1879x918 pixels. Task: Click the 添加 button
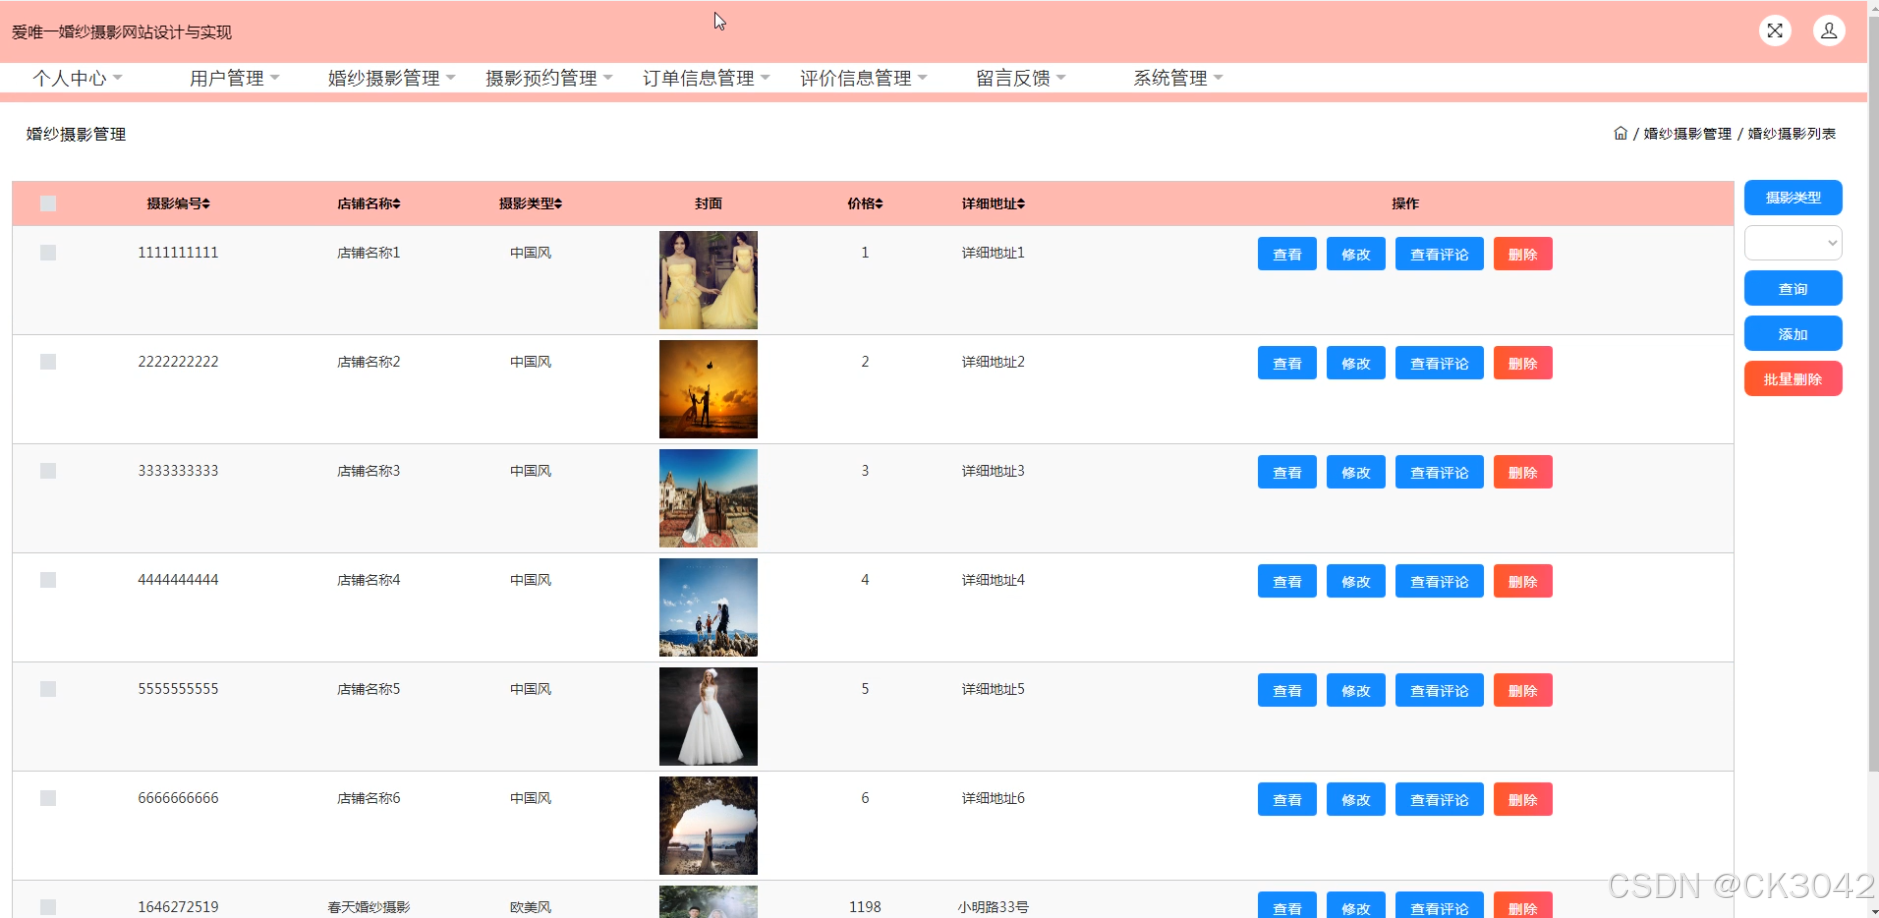click(1793, 334)
